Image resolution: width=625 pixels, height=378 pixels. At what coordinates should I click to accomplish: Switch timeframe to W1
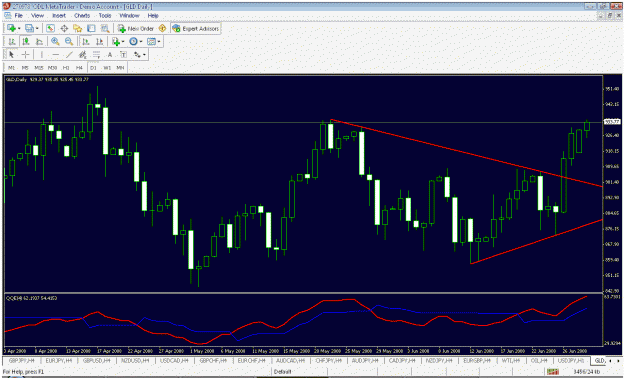coord(107,68)
